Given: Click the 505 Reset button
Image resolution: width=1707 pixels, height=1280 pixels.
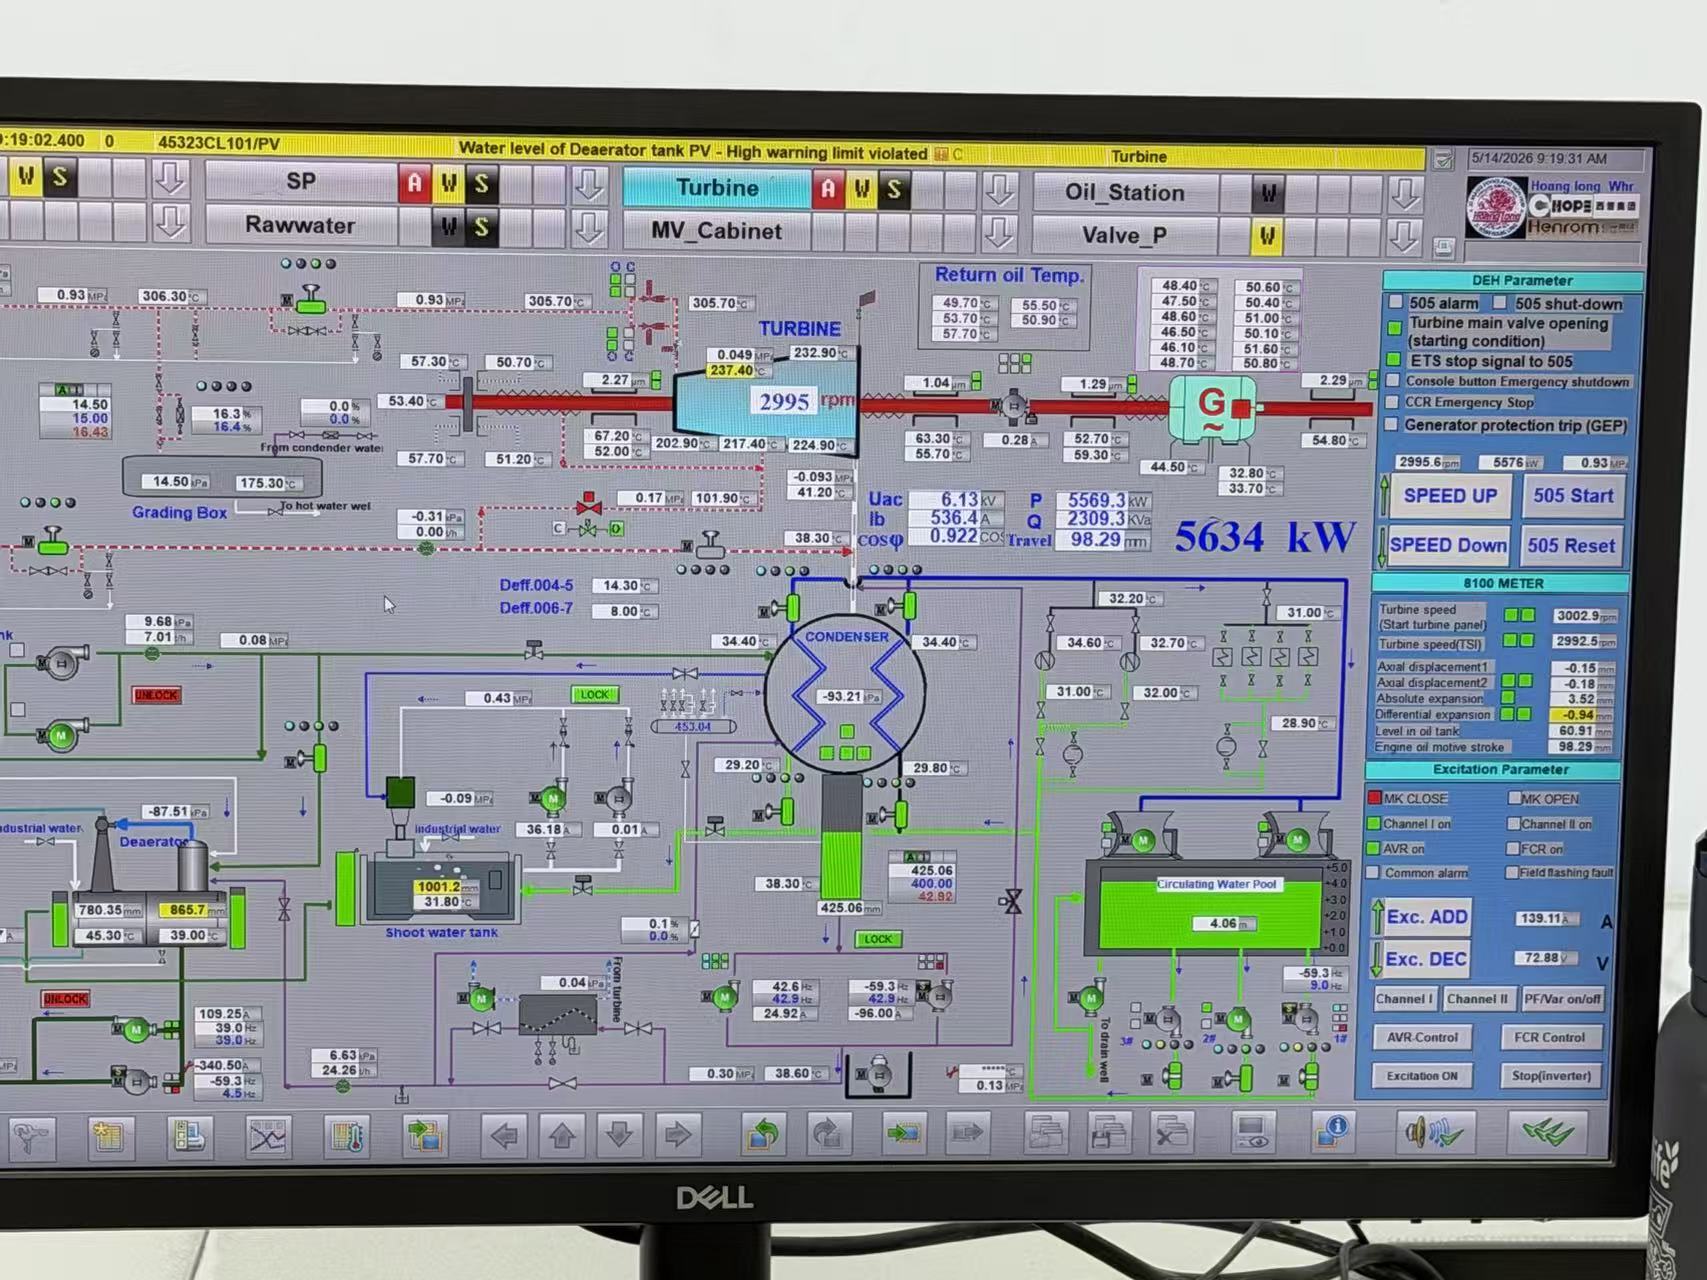Looking at the screenshot, I should [1570, 546].
